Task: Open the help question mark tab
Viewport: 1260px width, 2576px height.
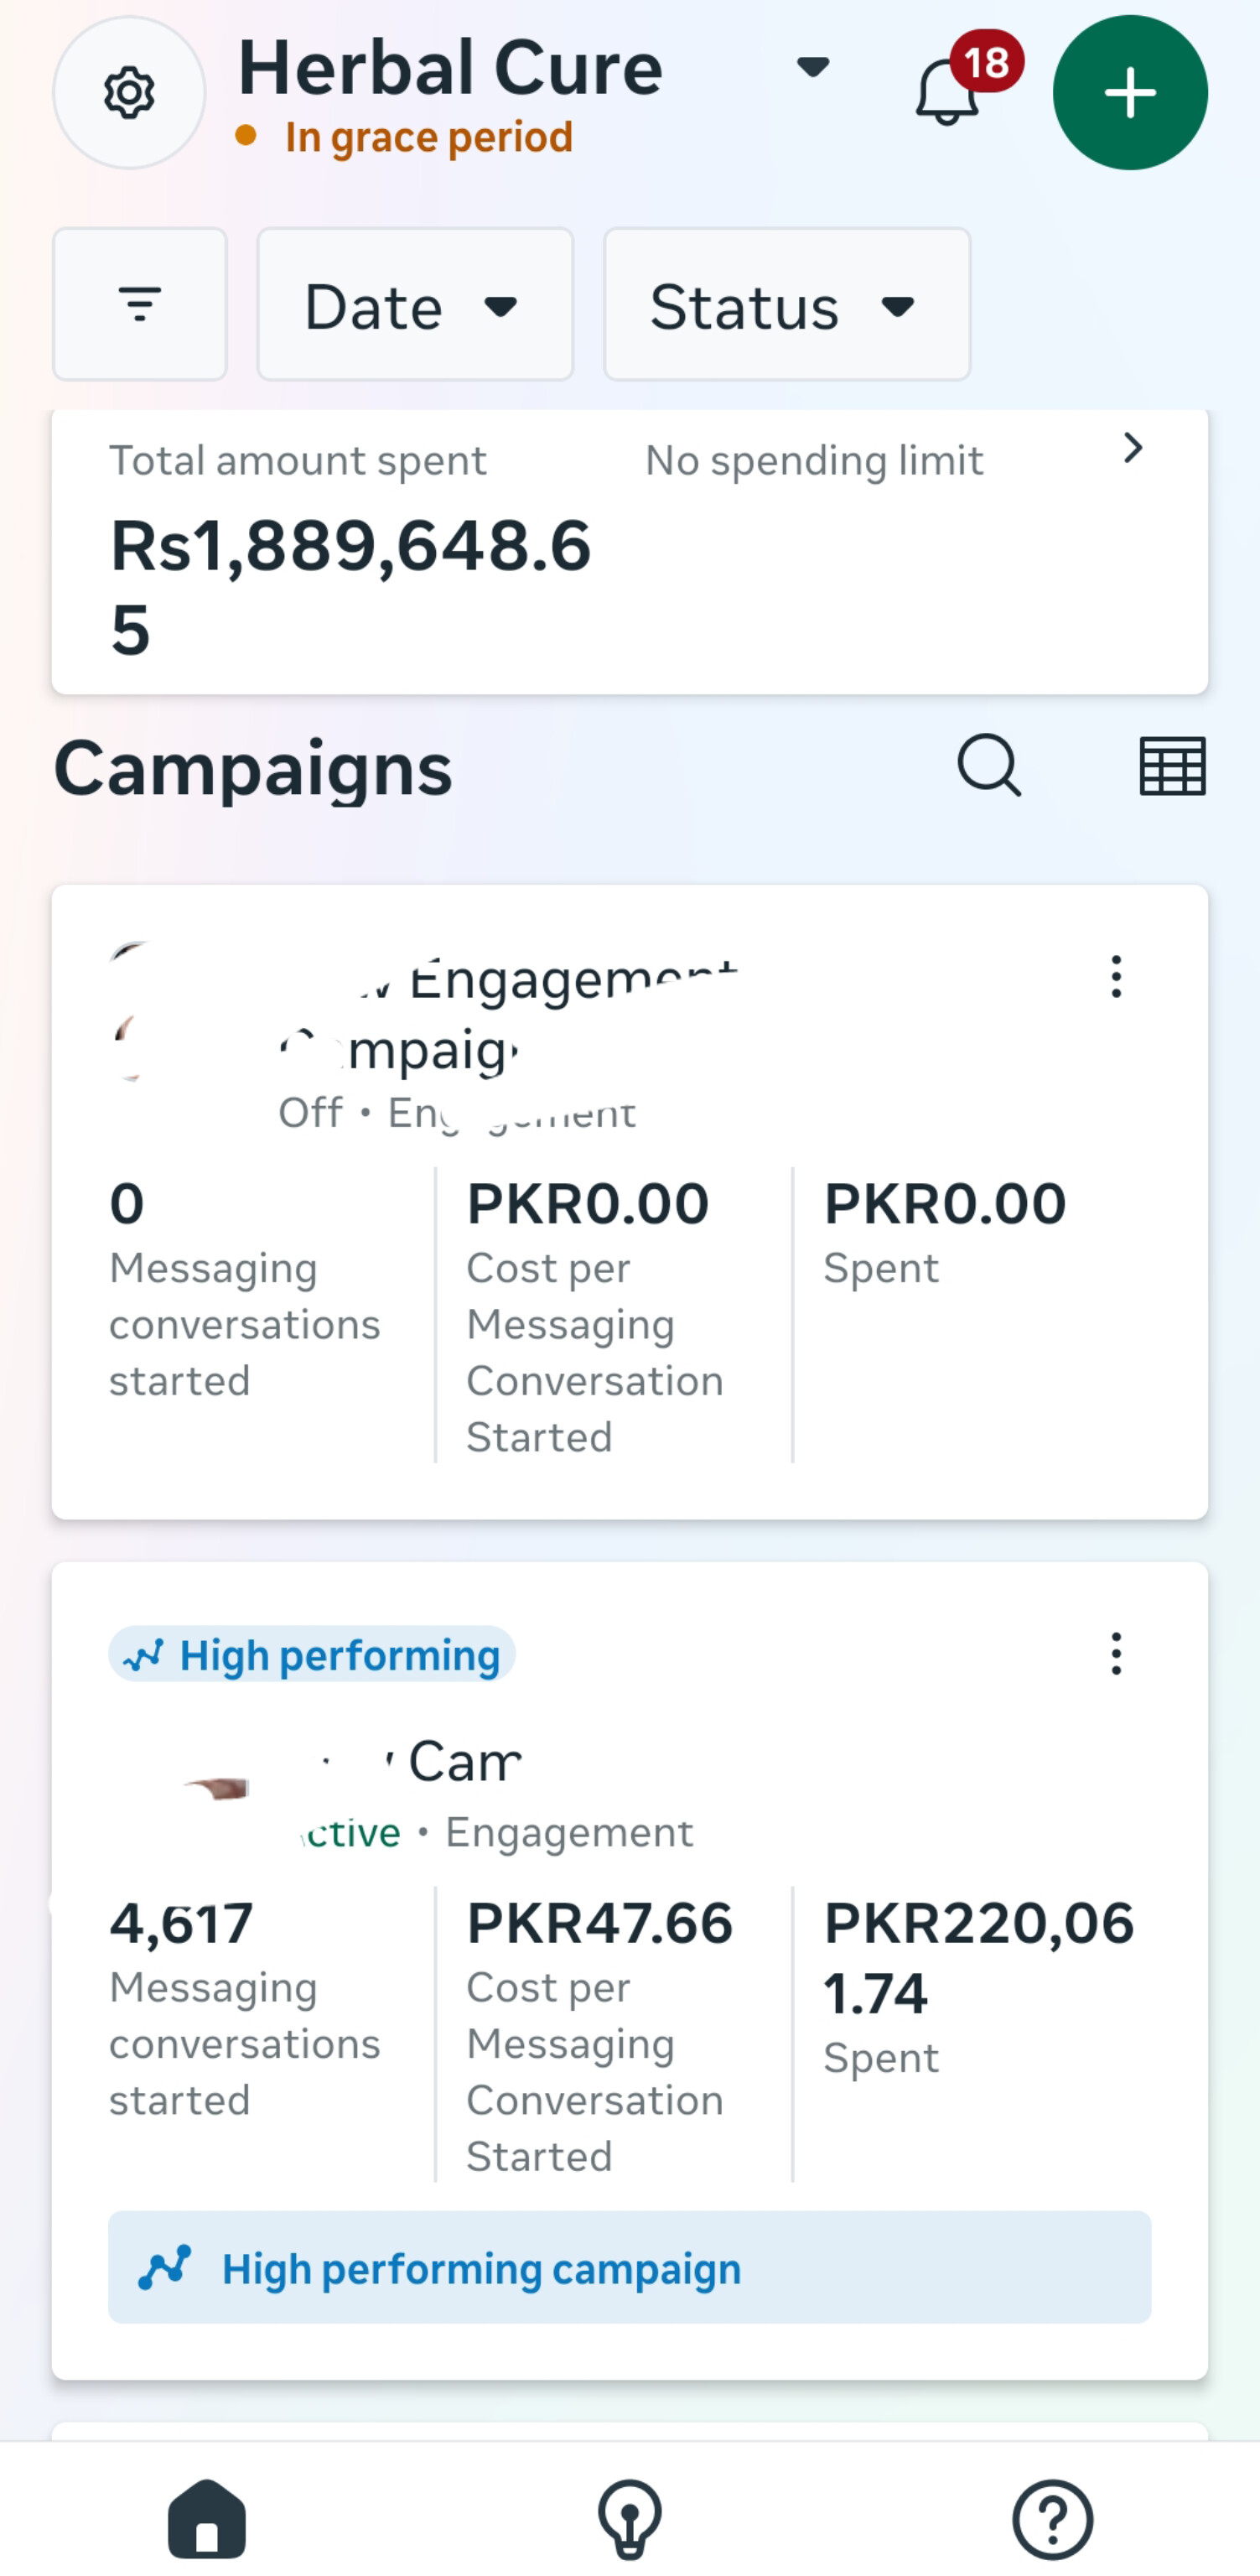Action: [x=1053, y=2518]
